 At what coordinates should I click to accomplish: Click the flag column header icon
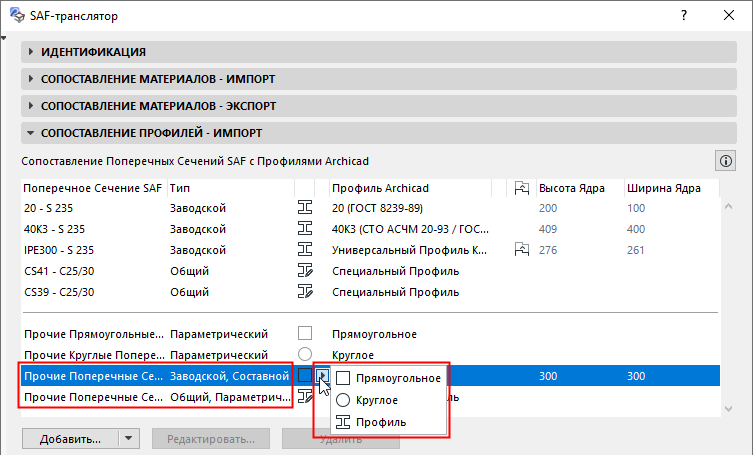click(x=522, y=188)
